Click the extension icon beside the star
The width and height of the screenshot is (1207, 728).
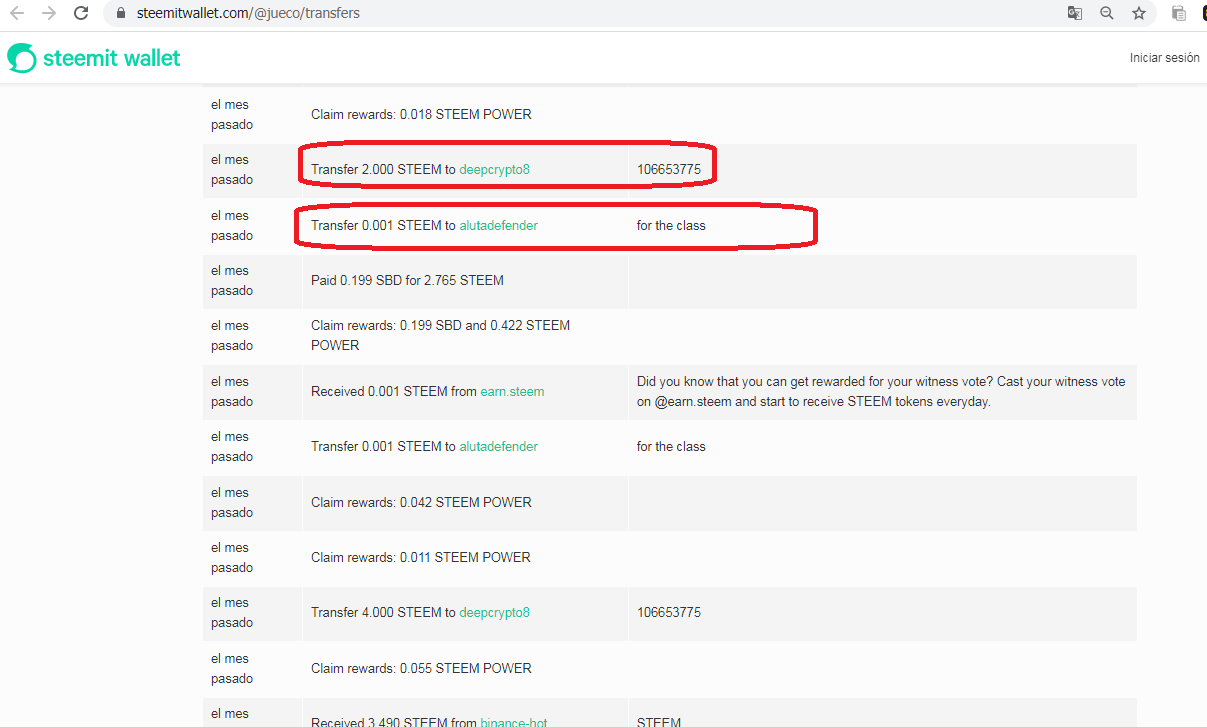[1179, 13]
